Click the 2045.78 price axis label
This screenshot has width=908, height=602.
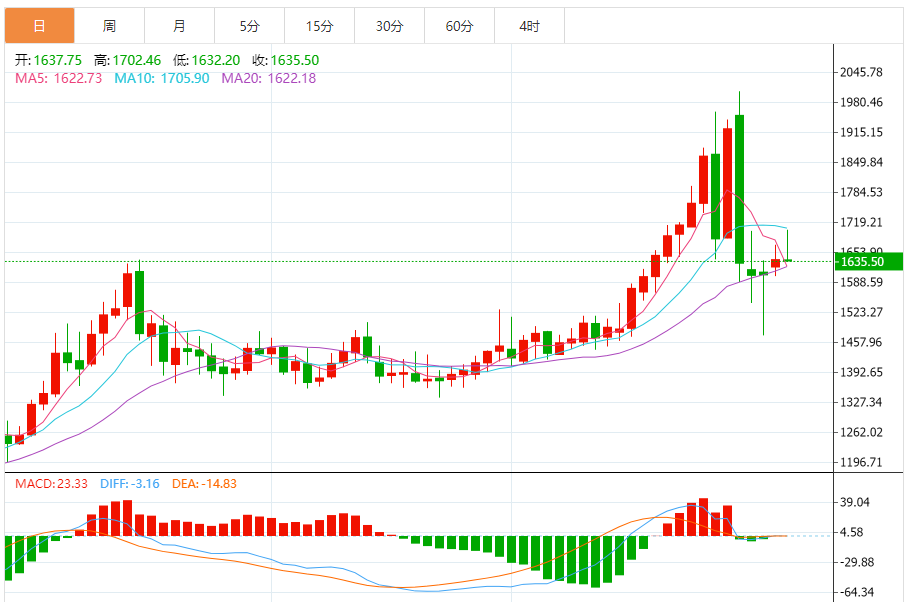(x=861, y=72)
